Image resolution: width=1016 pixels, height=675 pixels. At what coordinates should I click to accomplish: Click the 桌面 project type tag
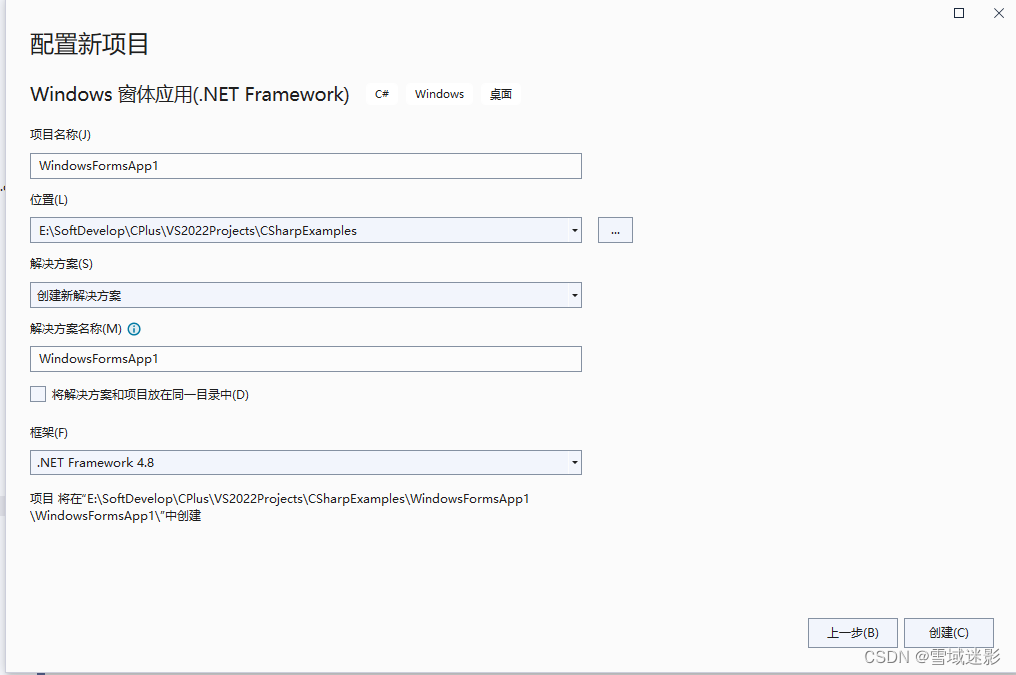pyautogui.click(x=500, y=93)
